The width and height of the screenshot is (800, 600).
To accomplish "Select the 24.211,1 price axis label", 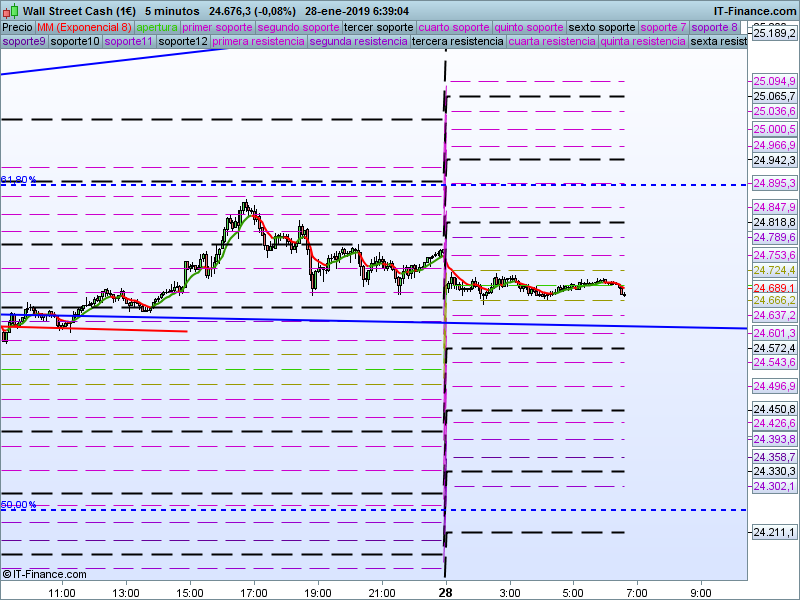I will [774, 532].
